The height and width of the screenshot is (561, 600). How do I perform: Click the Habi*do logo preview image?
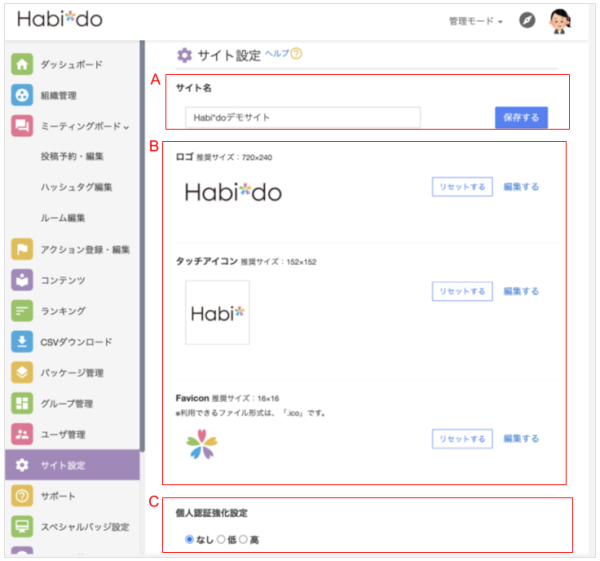click(233, 192)
